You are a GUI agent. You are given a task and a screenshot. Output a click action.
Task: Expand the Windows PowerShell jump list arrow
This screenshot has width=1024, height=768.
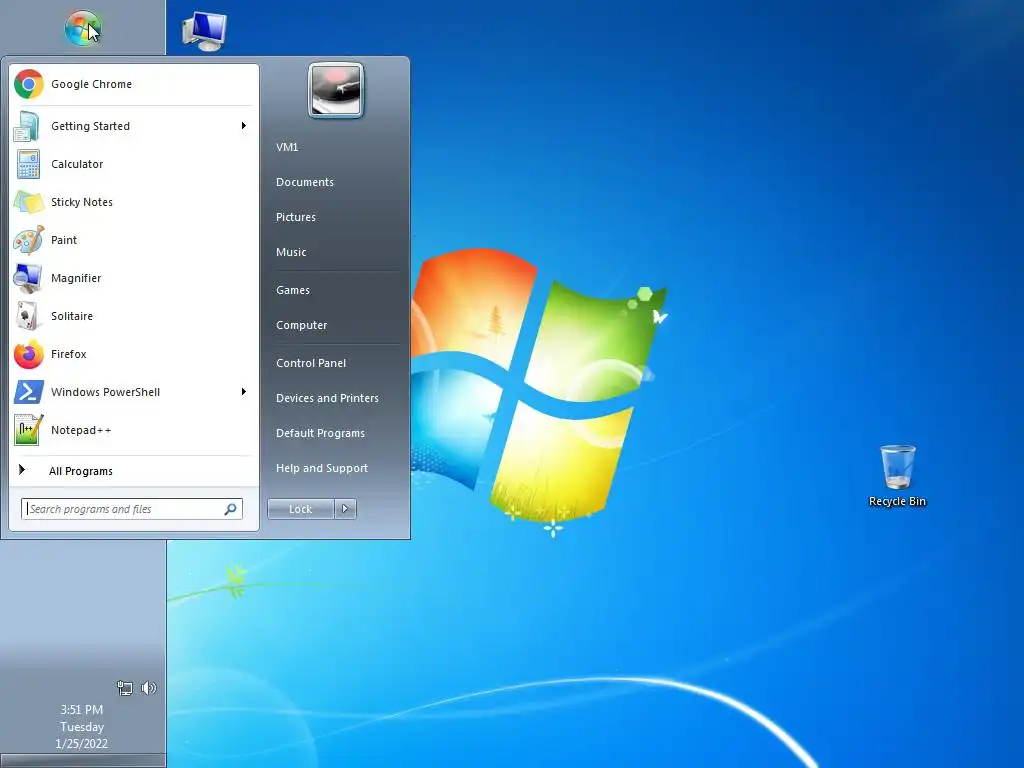pos(244,391)
